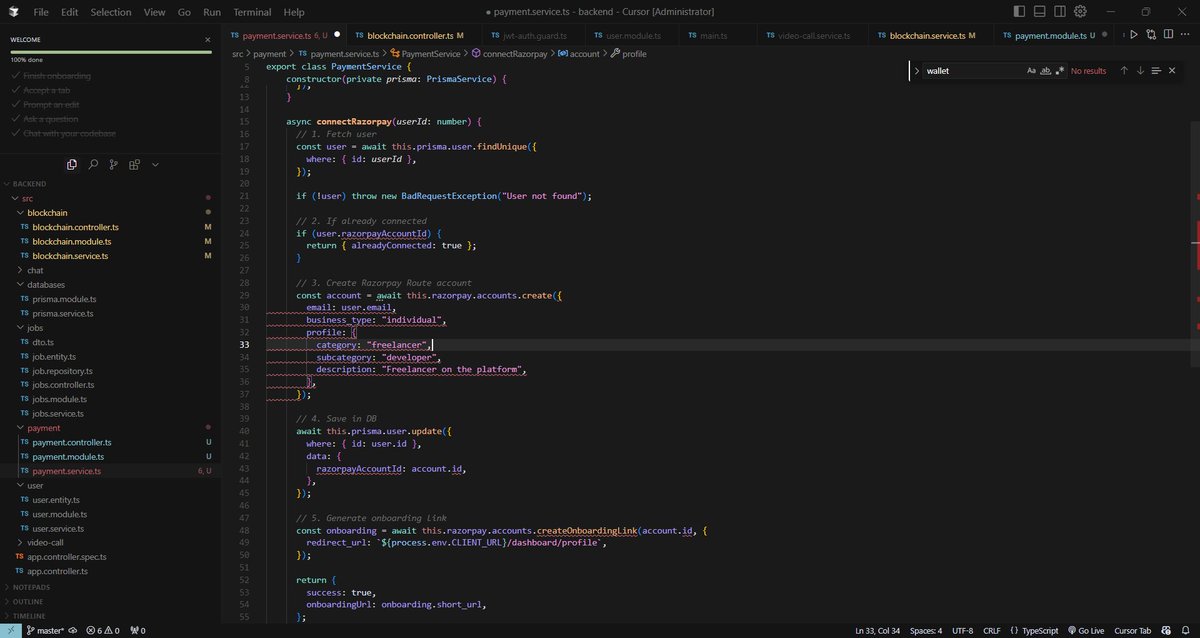Close the Welcome onboarding panel
1200x638 pixels.
(x=208, y=41)
